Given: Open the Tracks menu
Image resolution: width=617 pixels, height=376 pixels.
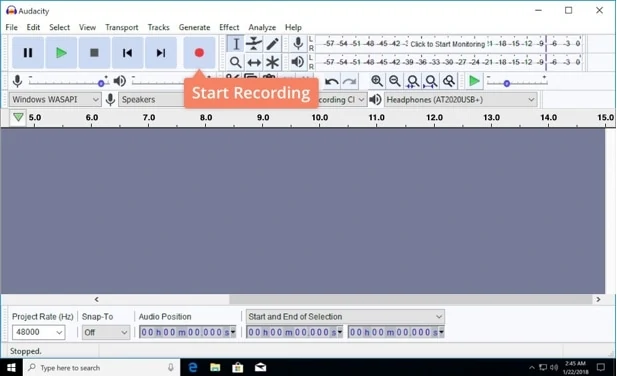Looking at the screenshot, I should pyautogui.click(x=159, y=27).
